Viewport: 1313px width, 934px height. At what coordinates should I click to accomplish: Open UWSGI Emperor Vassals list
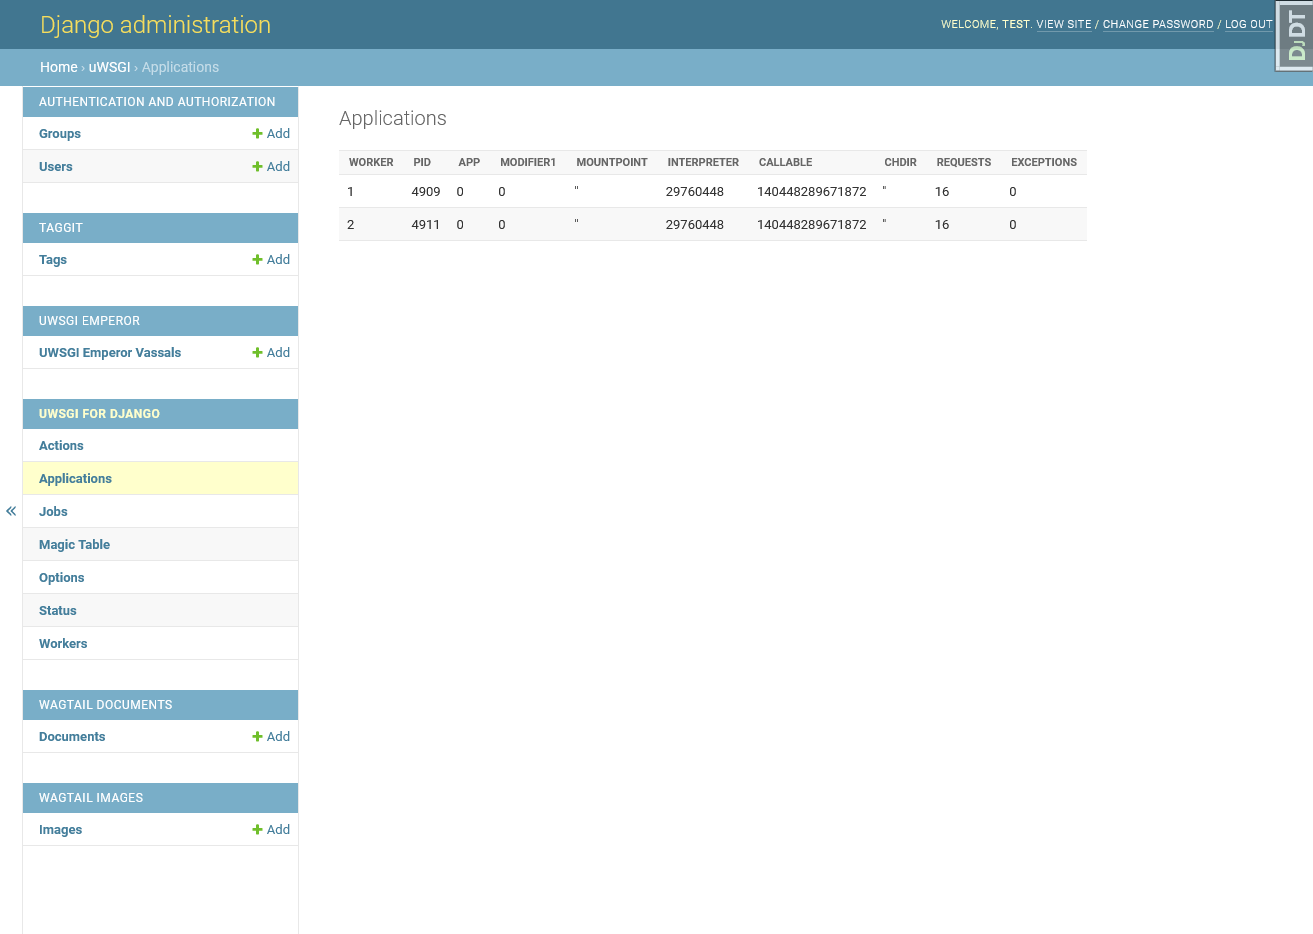pos(110,353)
